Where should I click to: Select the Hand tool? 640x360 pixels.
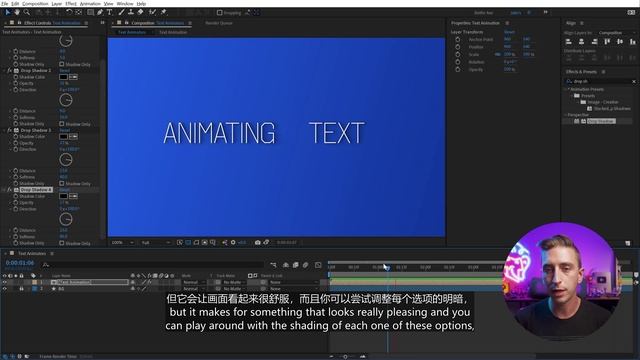tap(17, 12)
